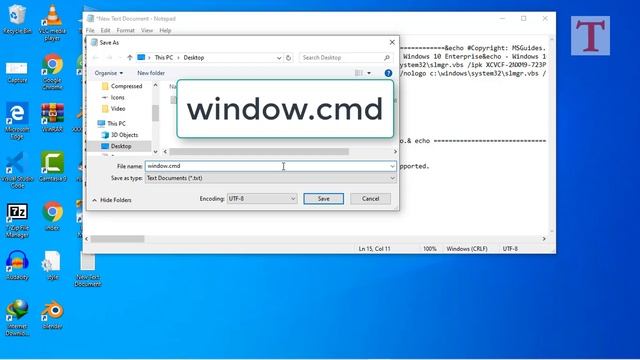This screenshot has height=360, width=640.
Task: Launch Blender from the desktop
Action: [x=52, y=314]
